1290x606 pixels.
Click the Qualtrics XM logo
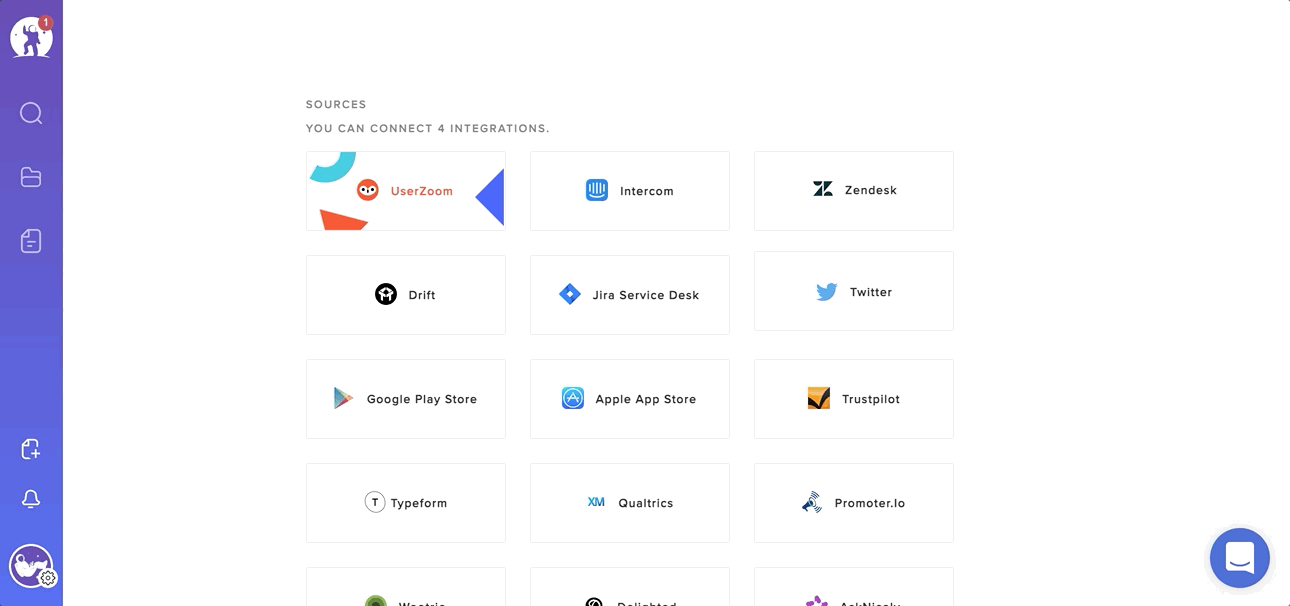click(596, 502)
